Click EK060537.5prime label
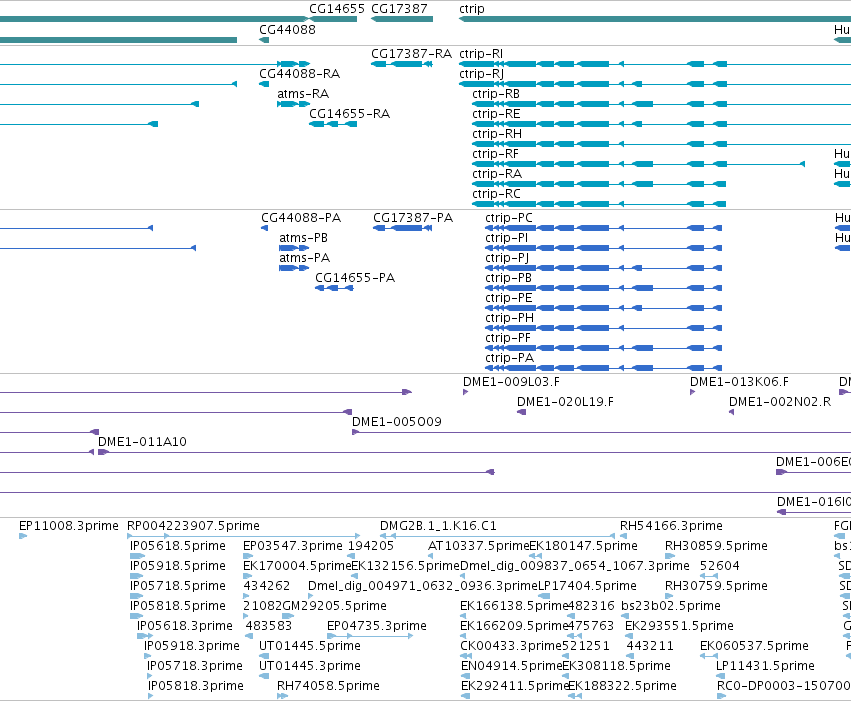 click(x=754, y=647)
